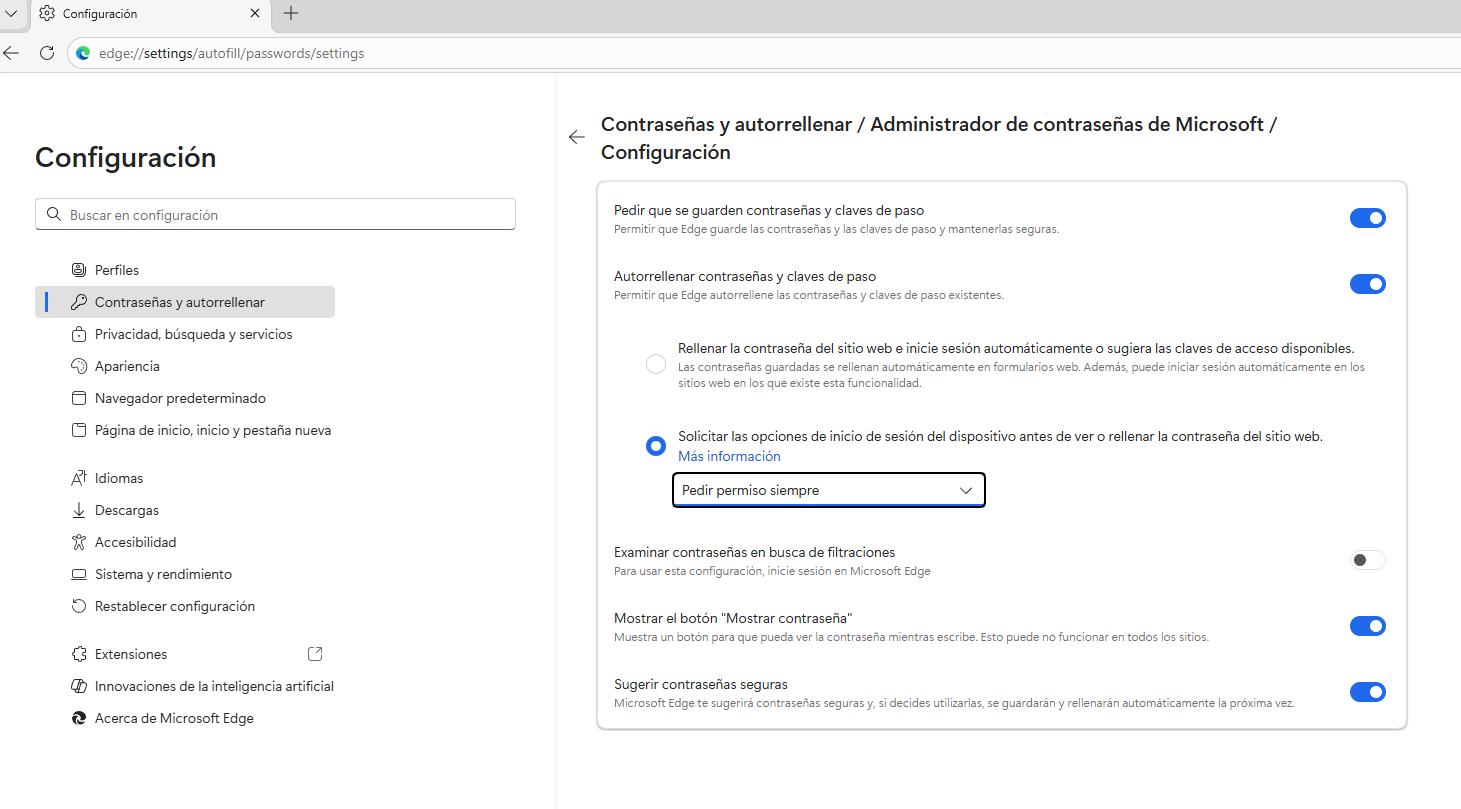The width and height of the screenshot is (1461, 809).
Task: Click the external link icon beside Extensiones
Action: coord(315,654)
